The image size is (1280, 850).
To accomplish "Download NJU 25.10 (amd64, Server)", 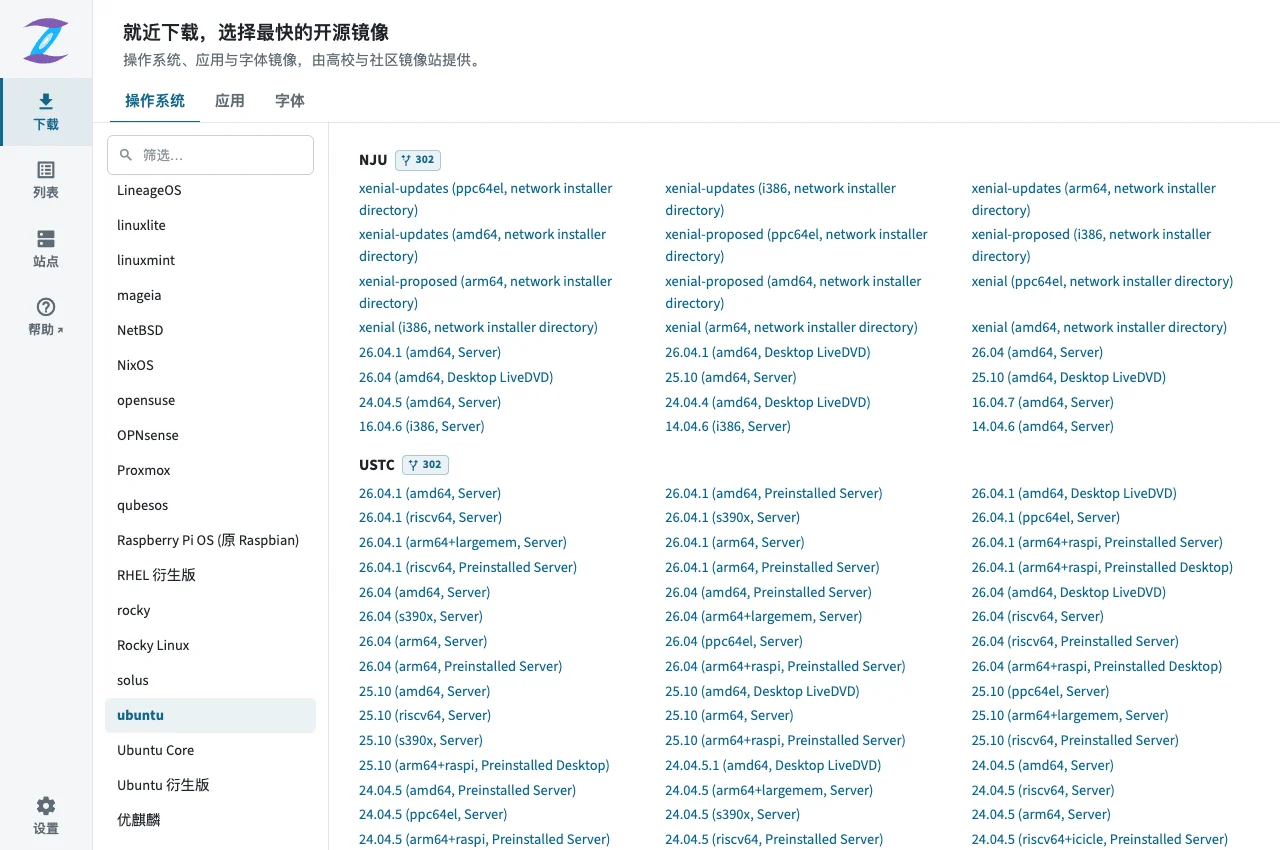I will tap(731, 378).
